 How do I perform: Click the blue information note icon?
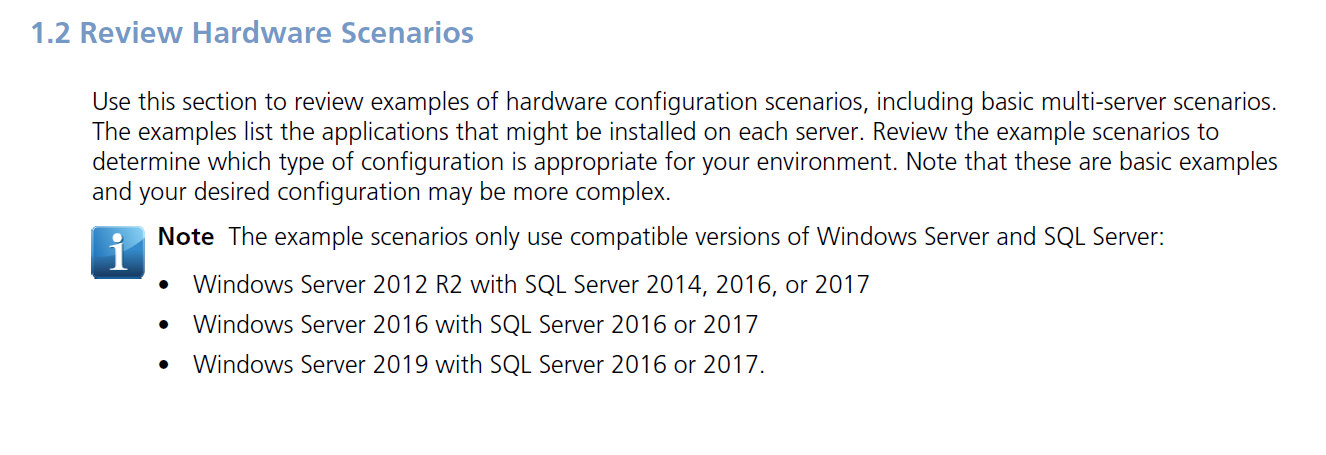pos(117,251)
